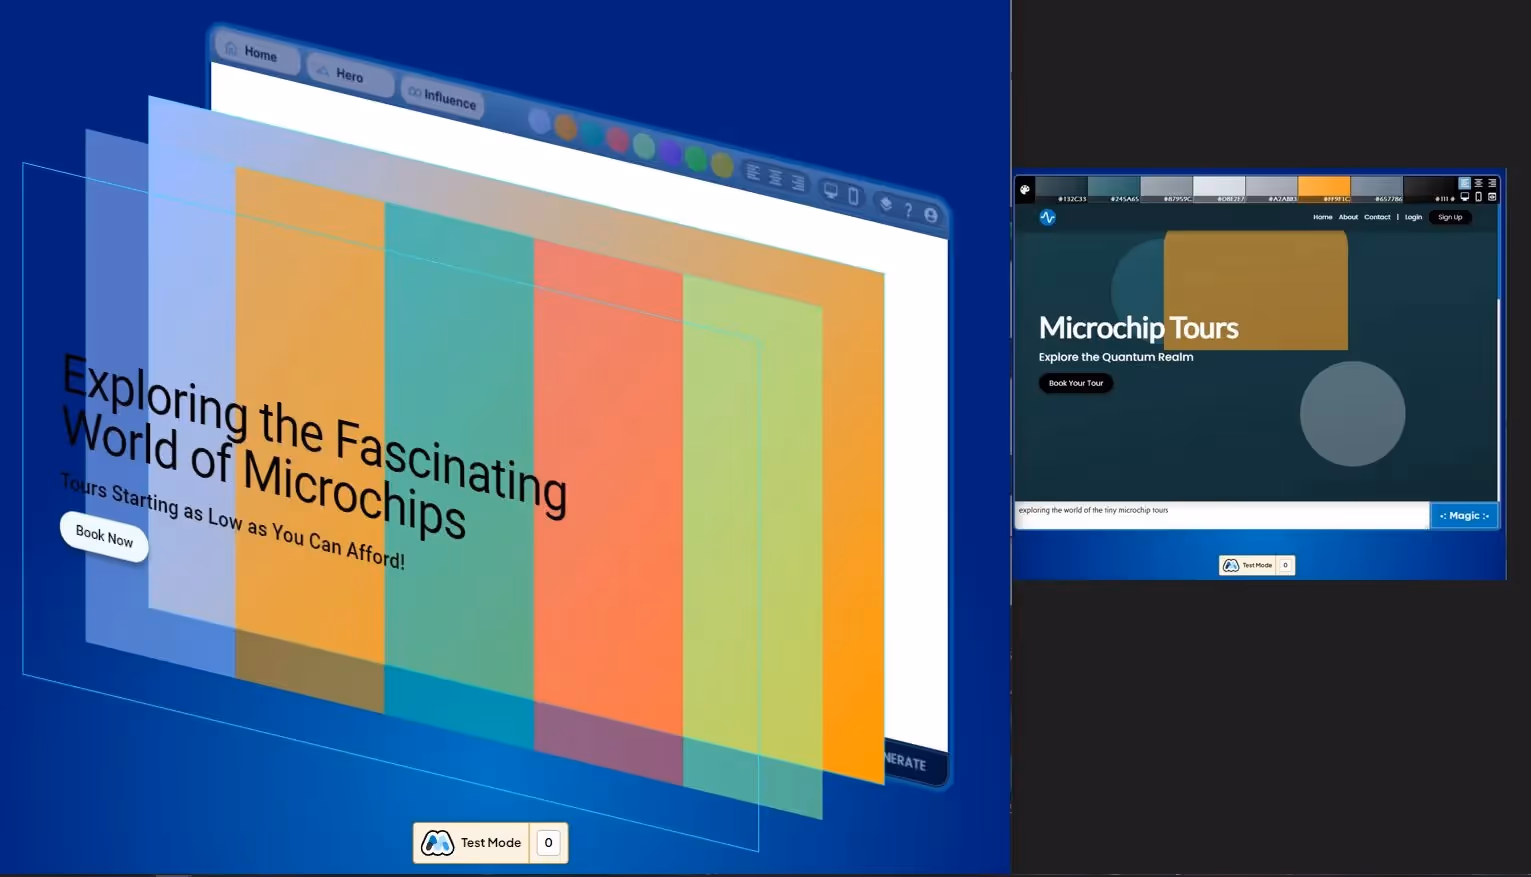Choose phone icon in the tilted left toolbar
Screen dimensions: 1531x877
tap(853, 196)
